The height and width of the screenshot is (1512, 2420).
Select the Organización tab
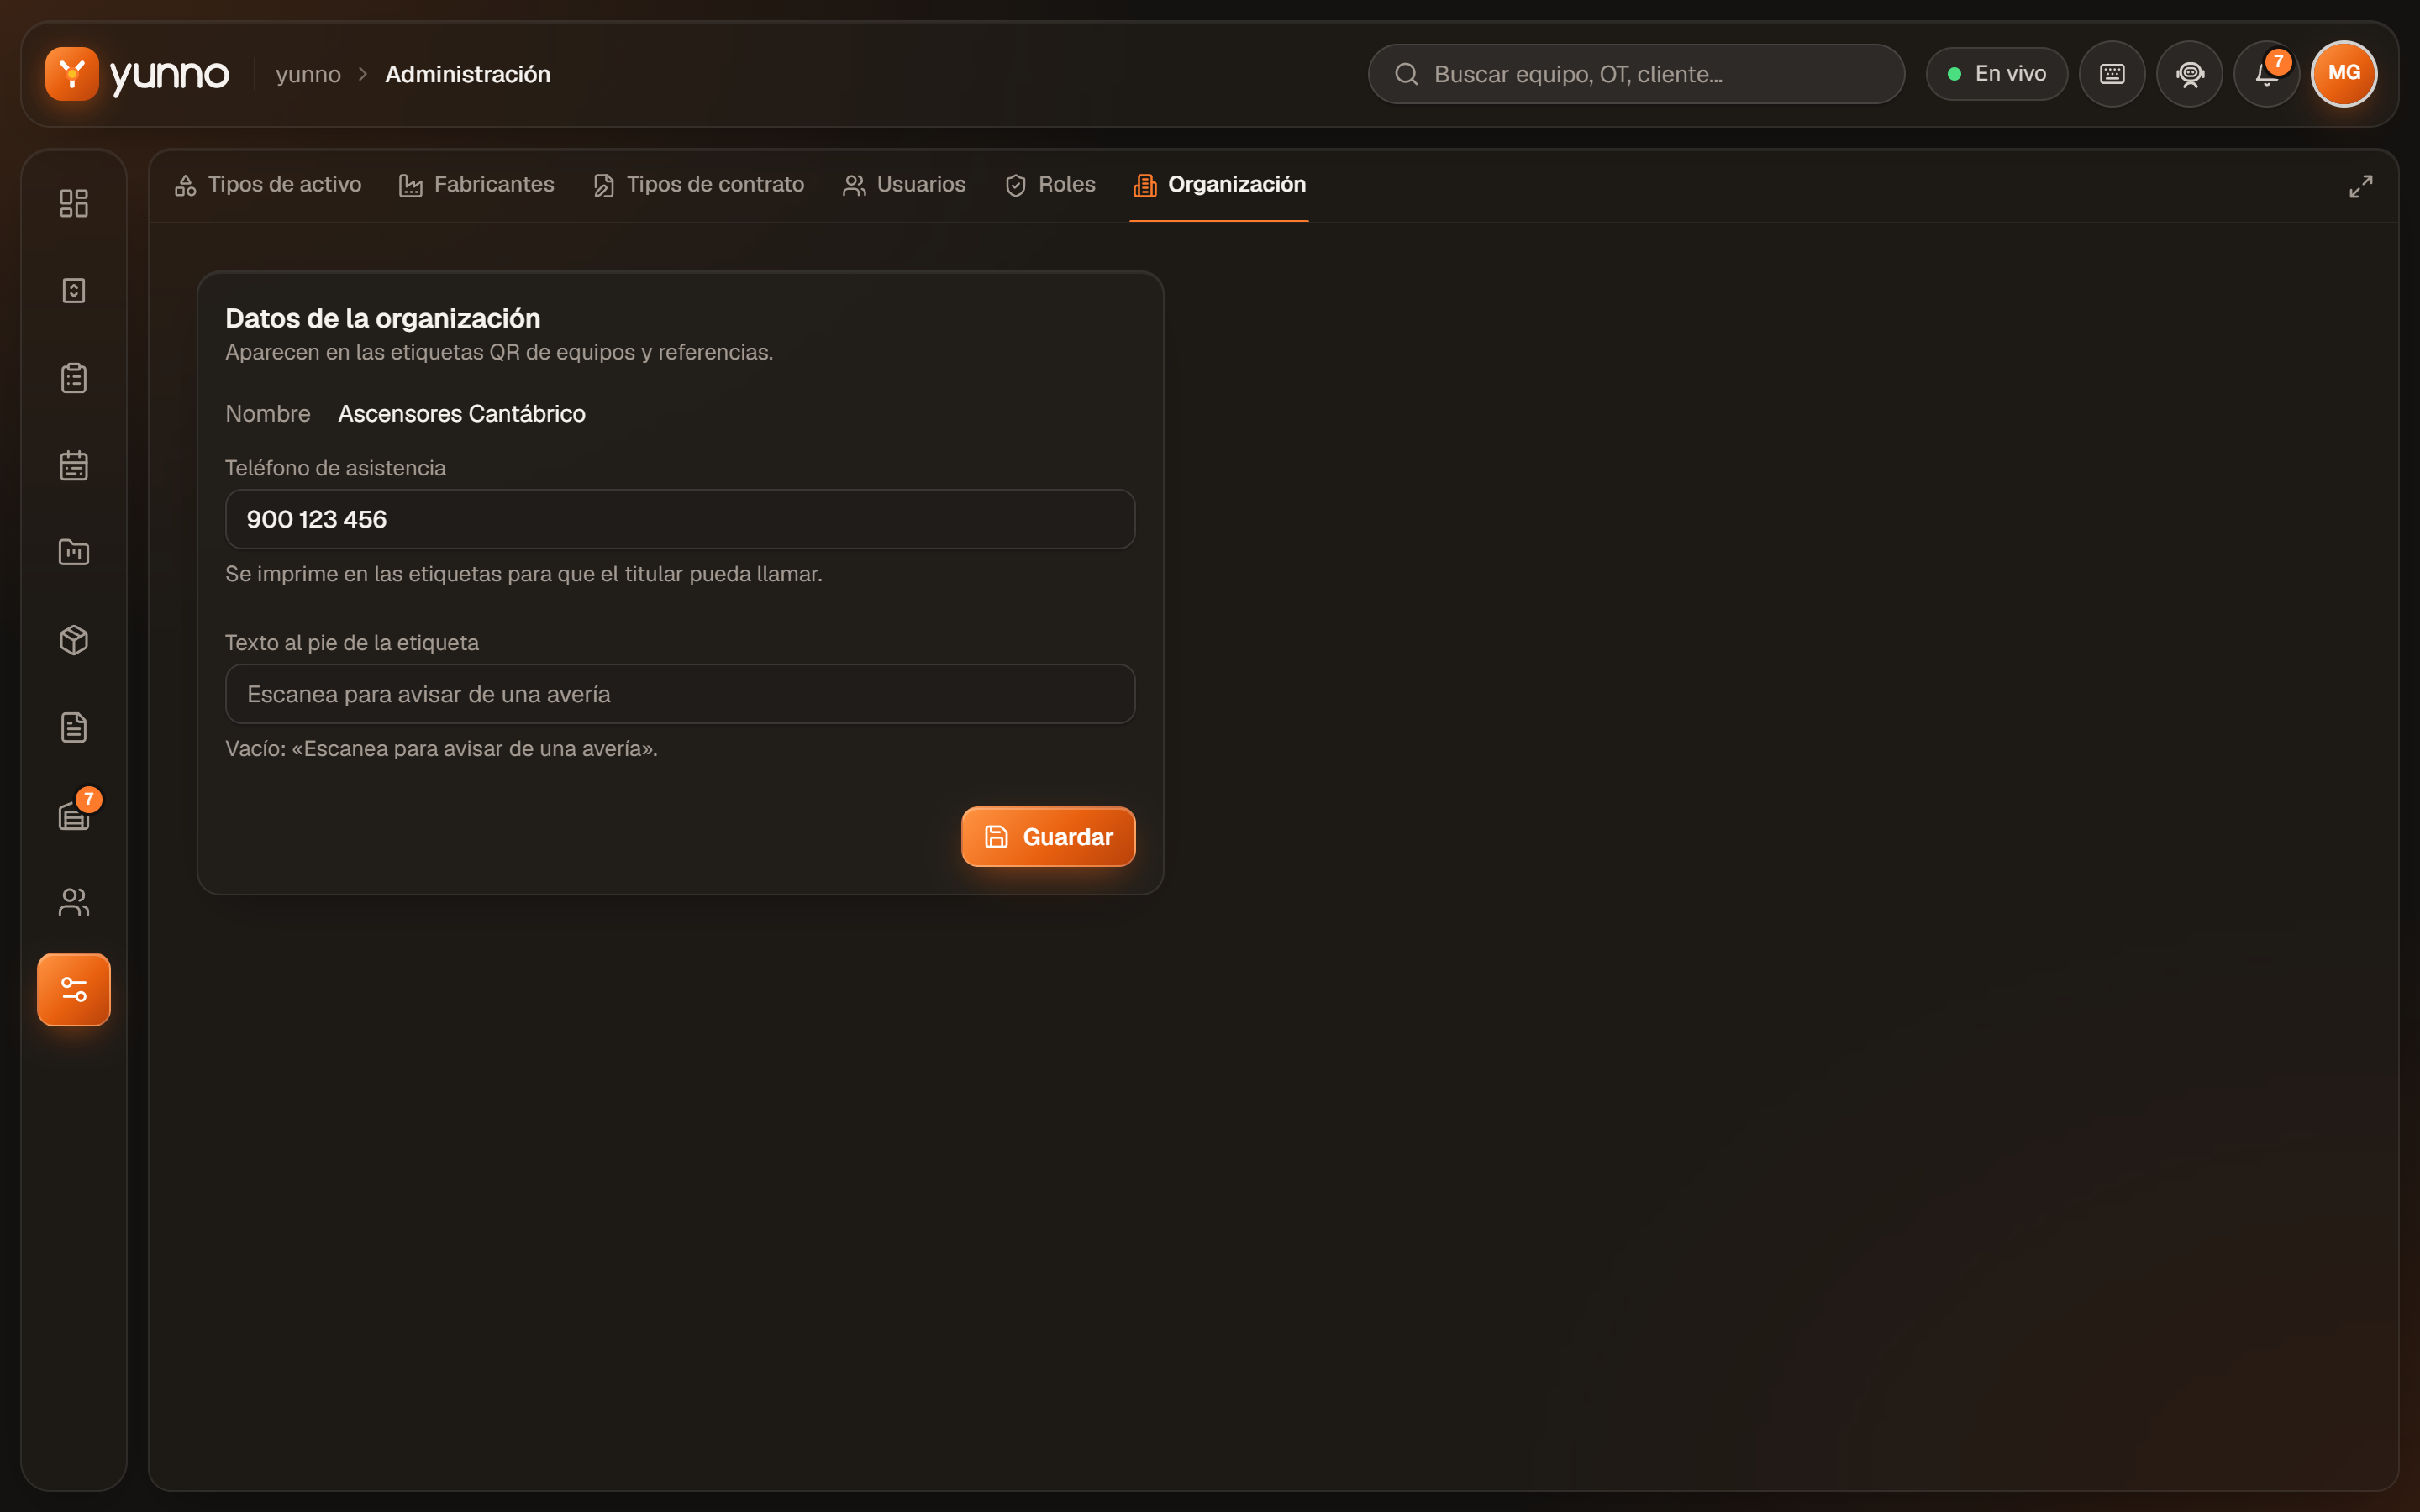pyautogui.click(x=1219, y=185)
